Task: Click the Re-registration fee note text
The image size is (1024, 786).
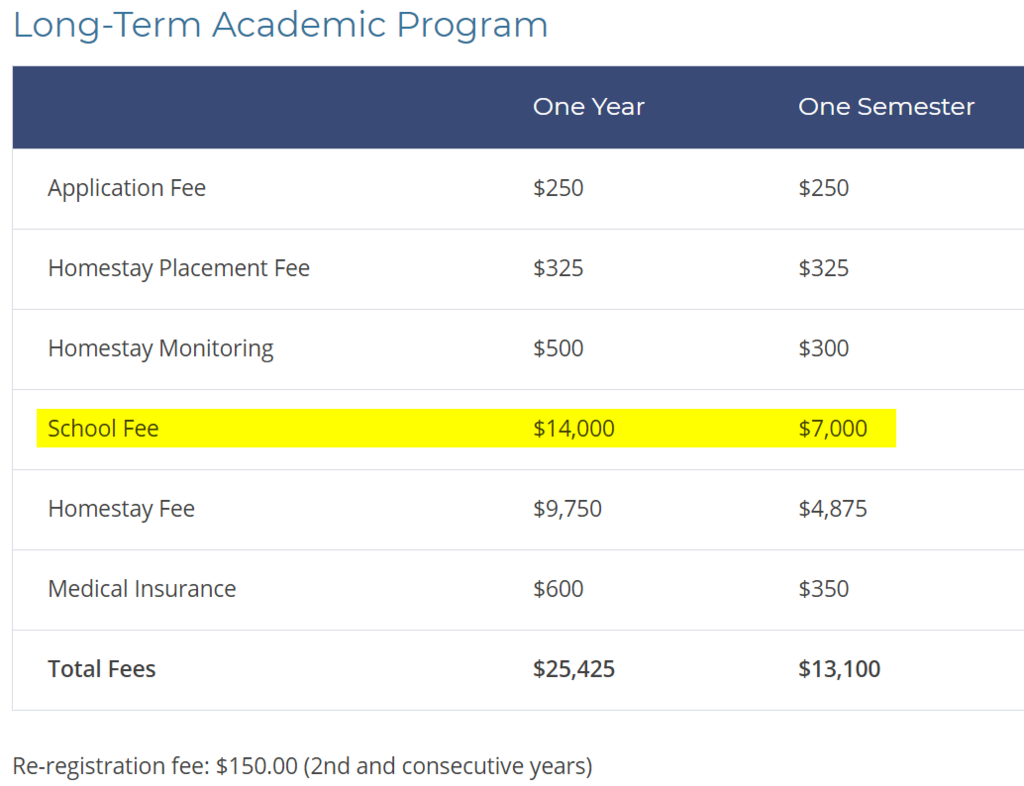Action: [x=302, y=767]
